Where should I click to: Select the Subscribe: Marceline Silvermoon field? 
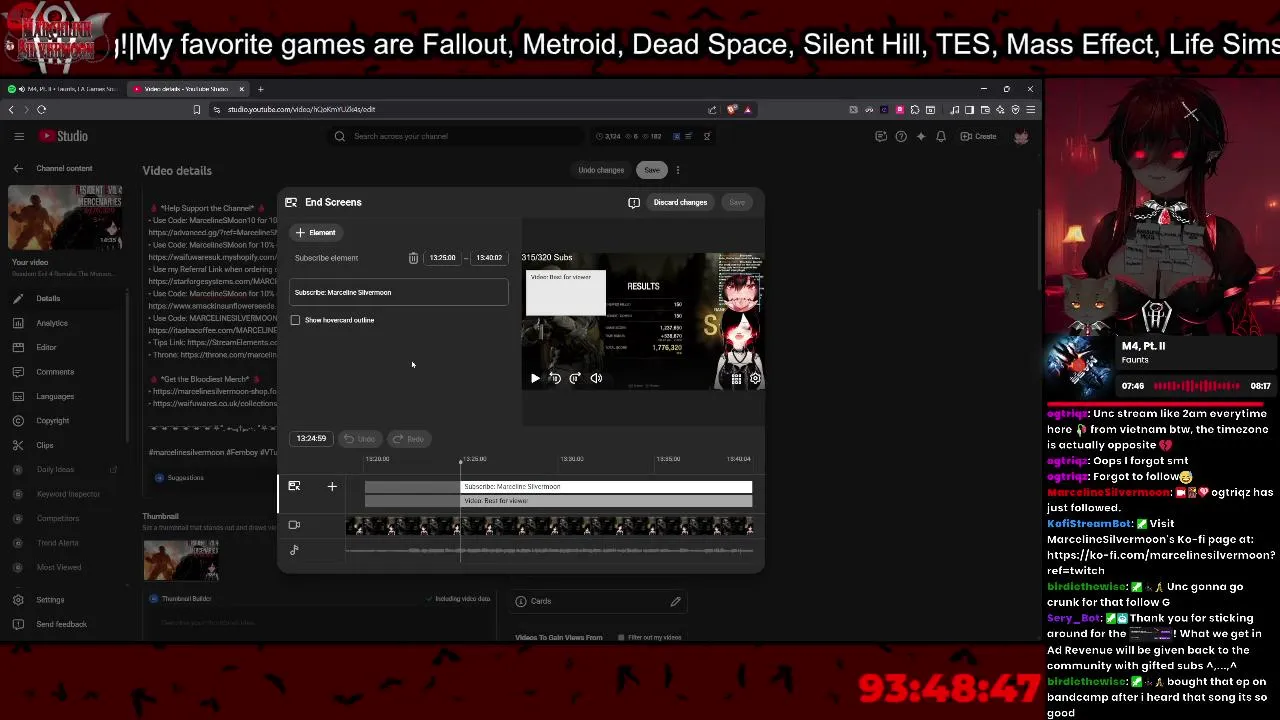tap(399, 292)
